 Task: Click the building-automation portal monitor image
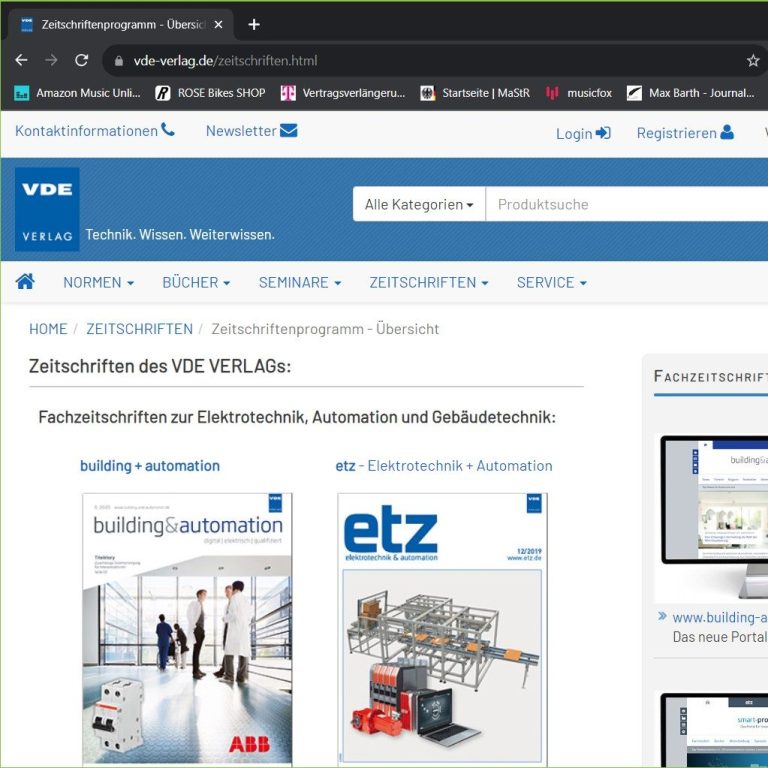click(x=714, y=517)
